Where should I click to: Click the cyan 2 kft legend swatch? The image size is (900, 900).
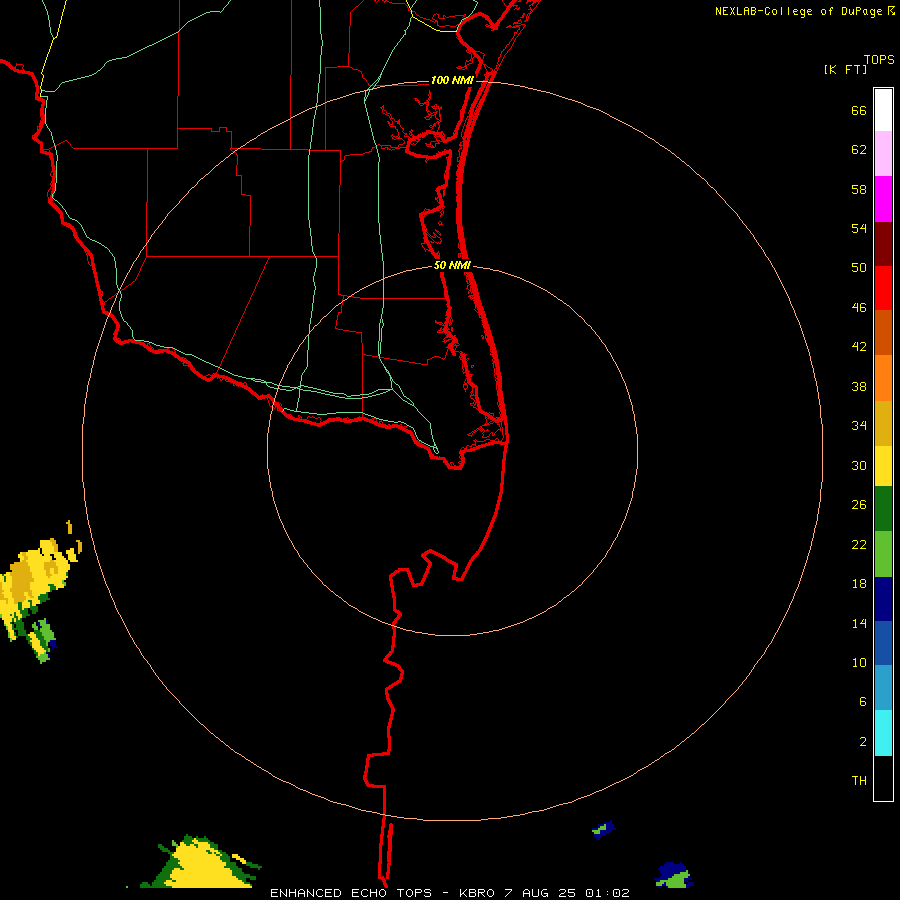coord(883,733)
